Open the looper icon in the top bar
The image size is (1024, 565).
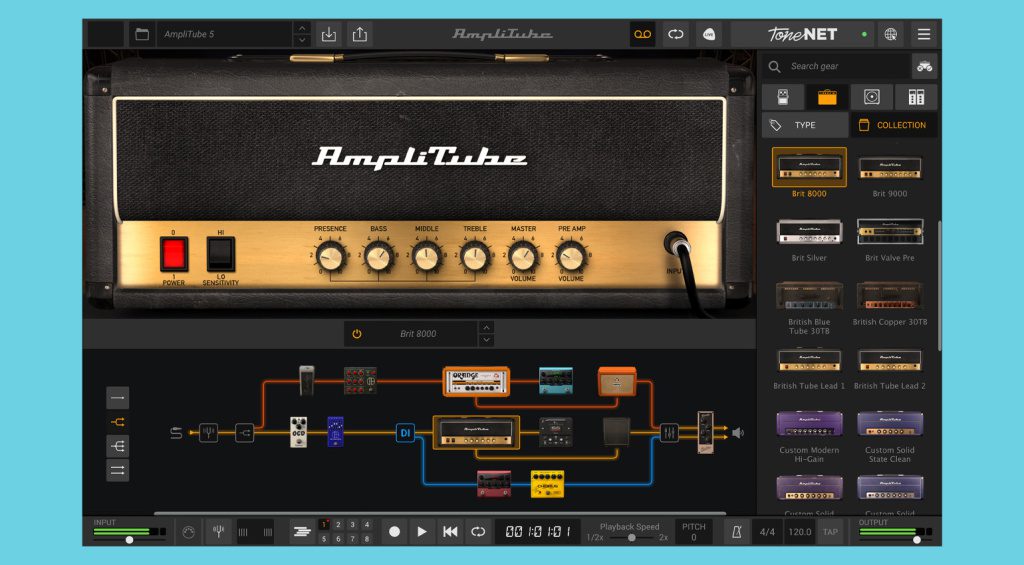pos(676,34)
